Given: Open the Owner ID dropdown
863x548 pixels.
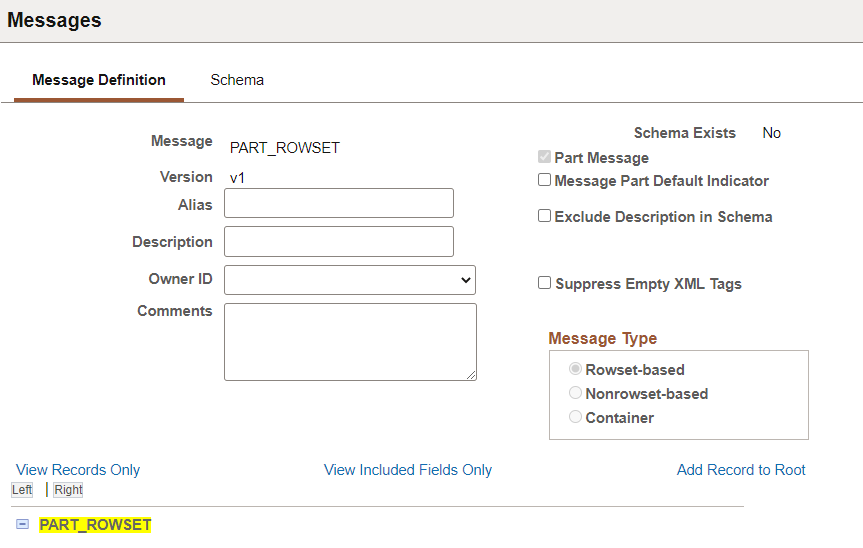Looking at the screenshot, I should point(350,280).
